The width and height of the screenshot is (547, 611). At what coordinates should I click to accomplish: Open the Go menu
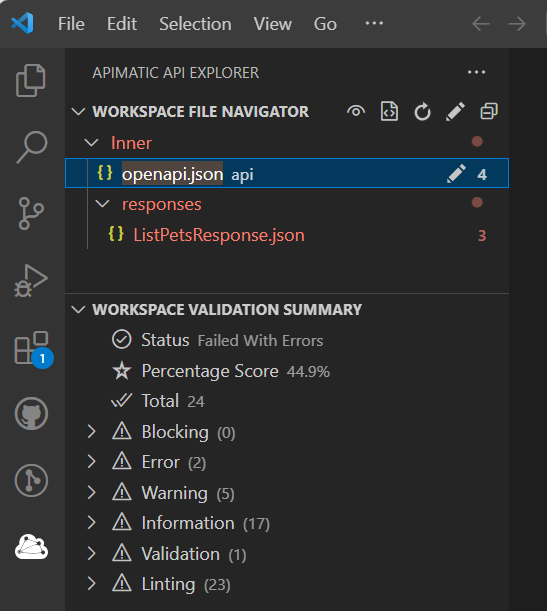point(325,24)
